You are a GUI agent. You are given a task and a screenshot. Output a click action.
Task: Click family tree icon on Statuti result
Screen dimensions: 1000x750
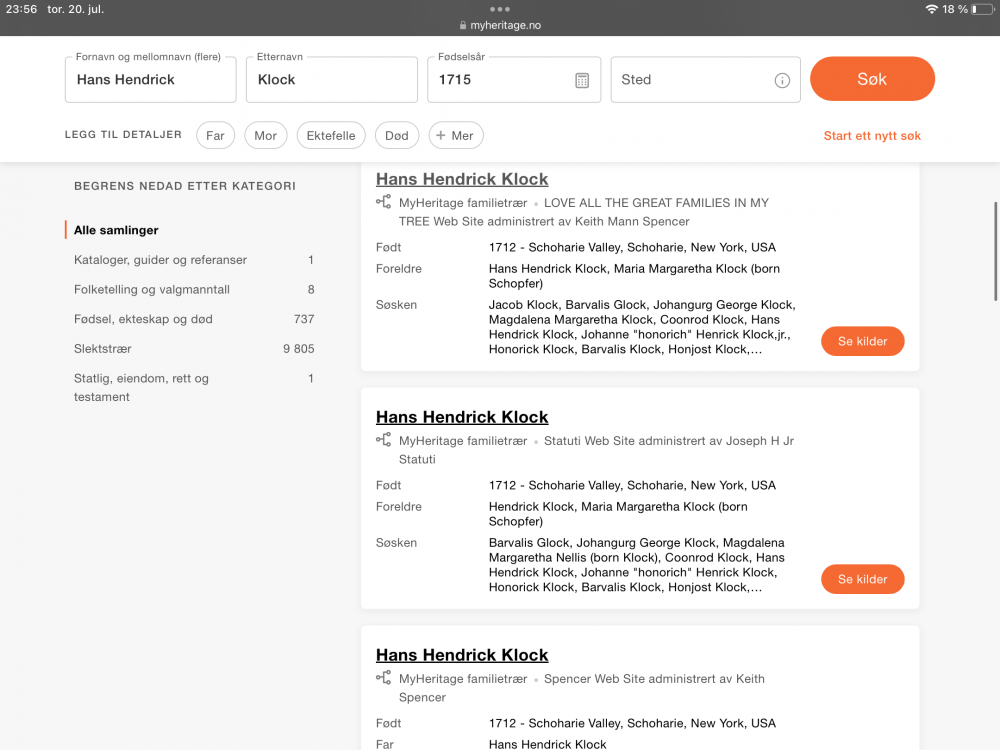[x=383, y=440]
